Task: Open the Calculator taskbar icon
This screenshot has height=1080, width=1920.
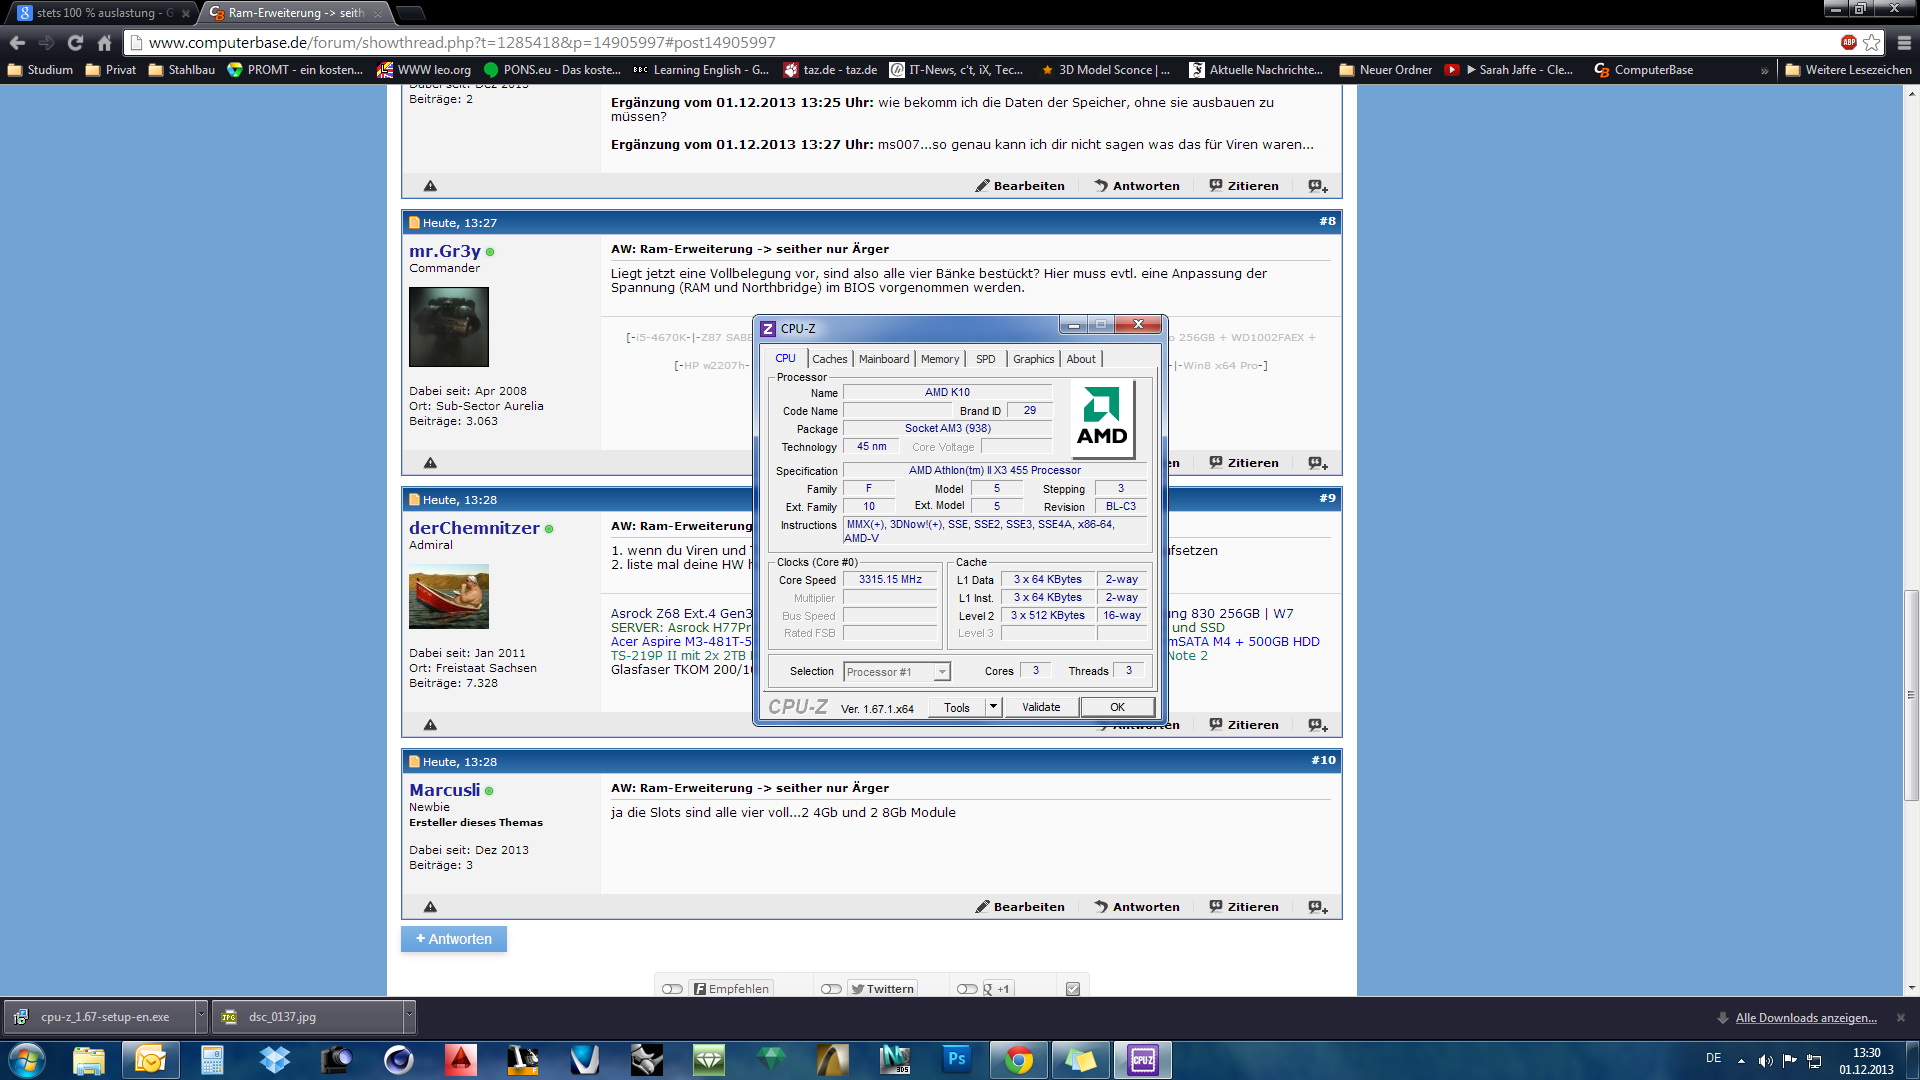Action: pyautogui.click(x=212, y=1060)
